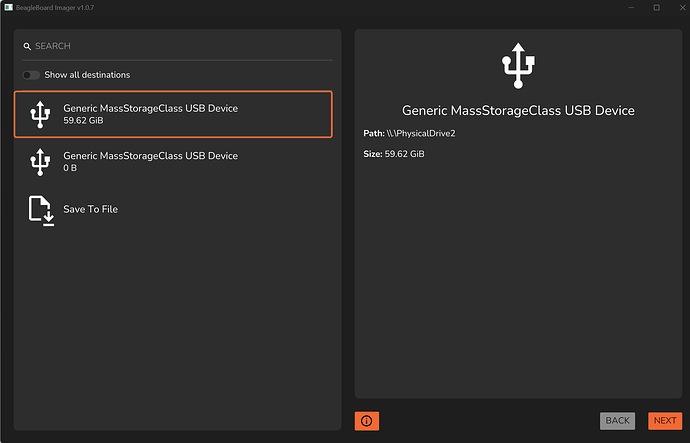
Task: Proceed with the NEXT button
Action: pos(665,421)
